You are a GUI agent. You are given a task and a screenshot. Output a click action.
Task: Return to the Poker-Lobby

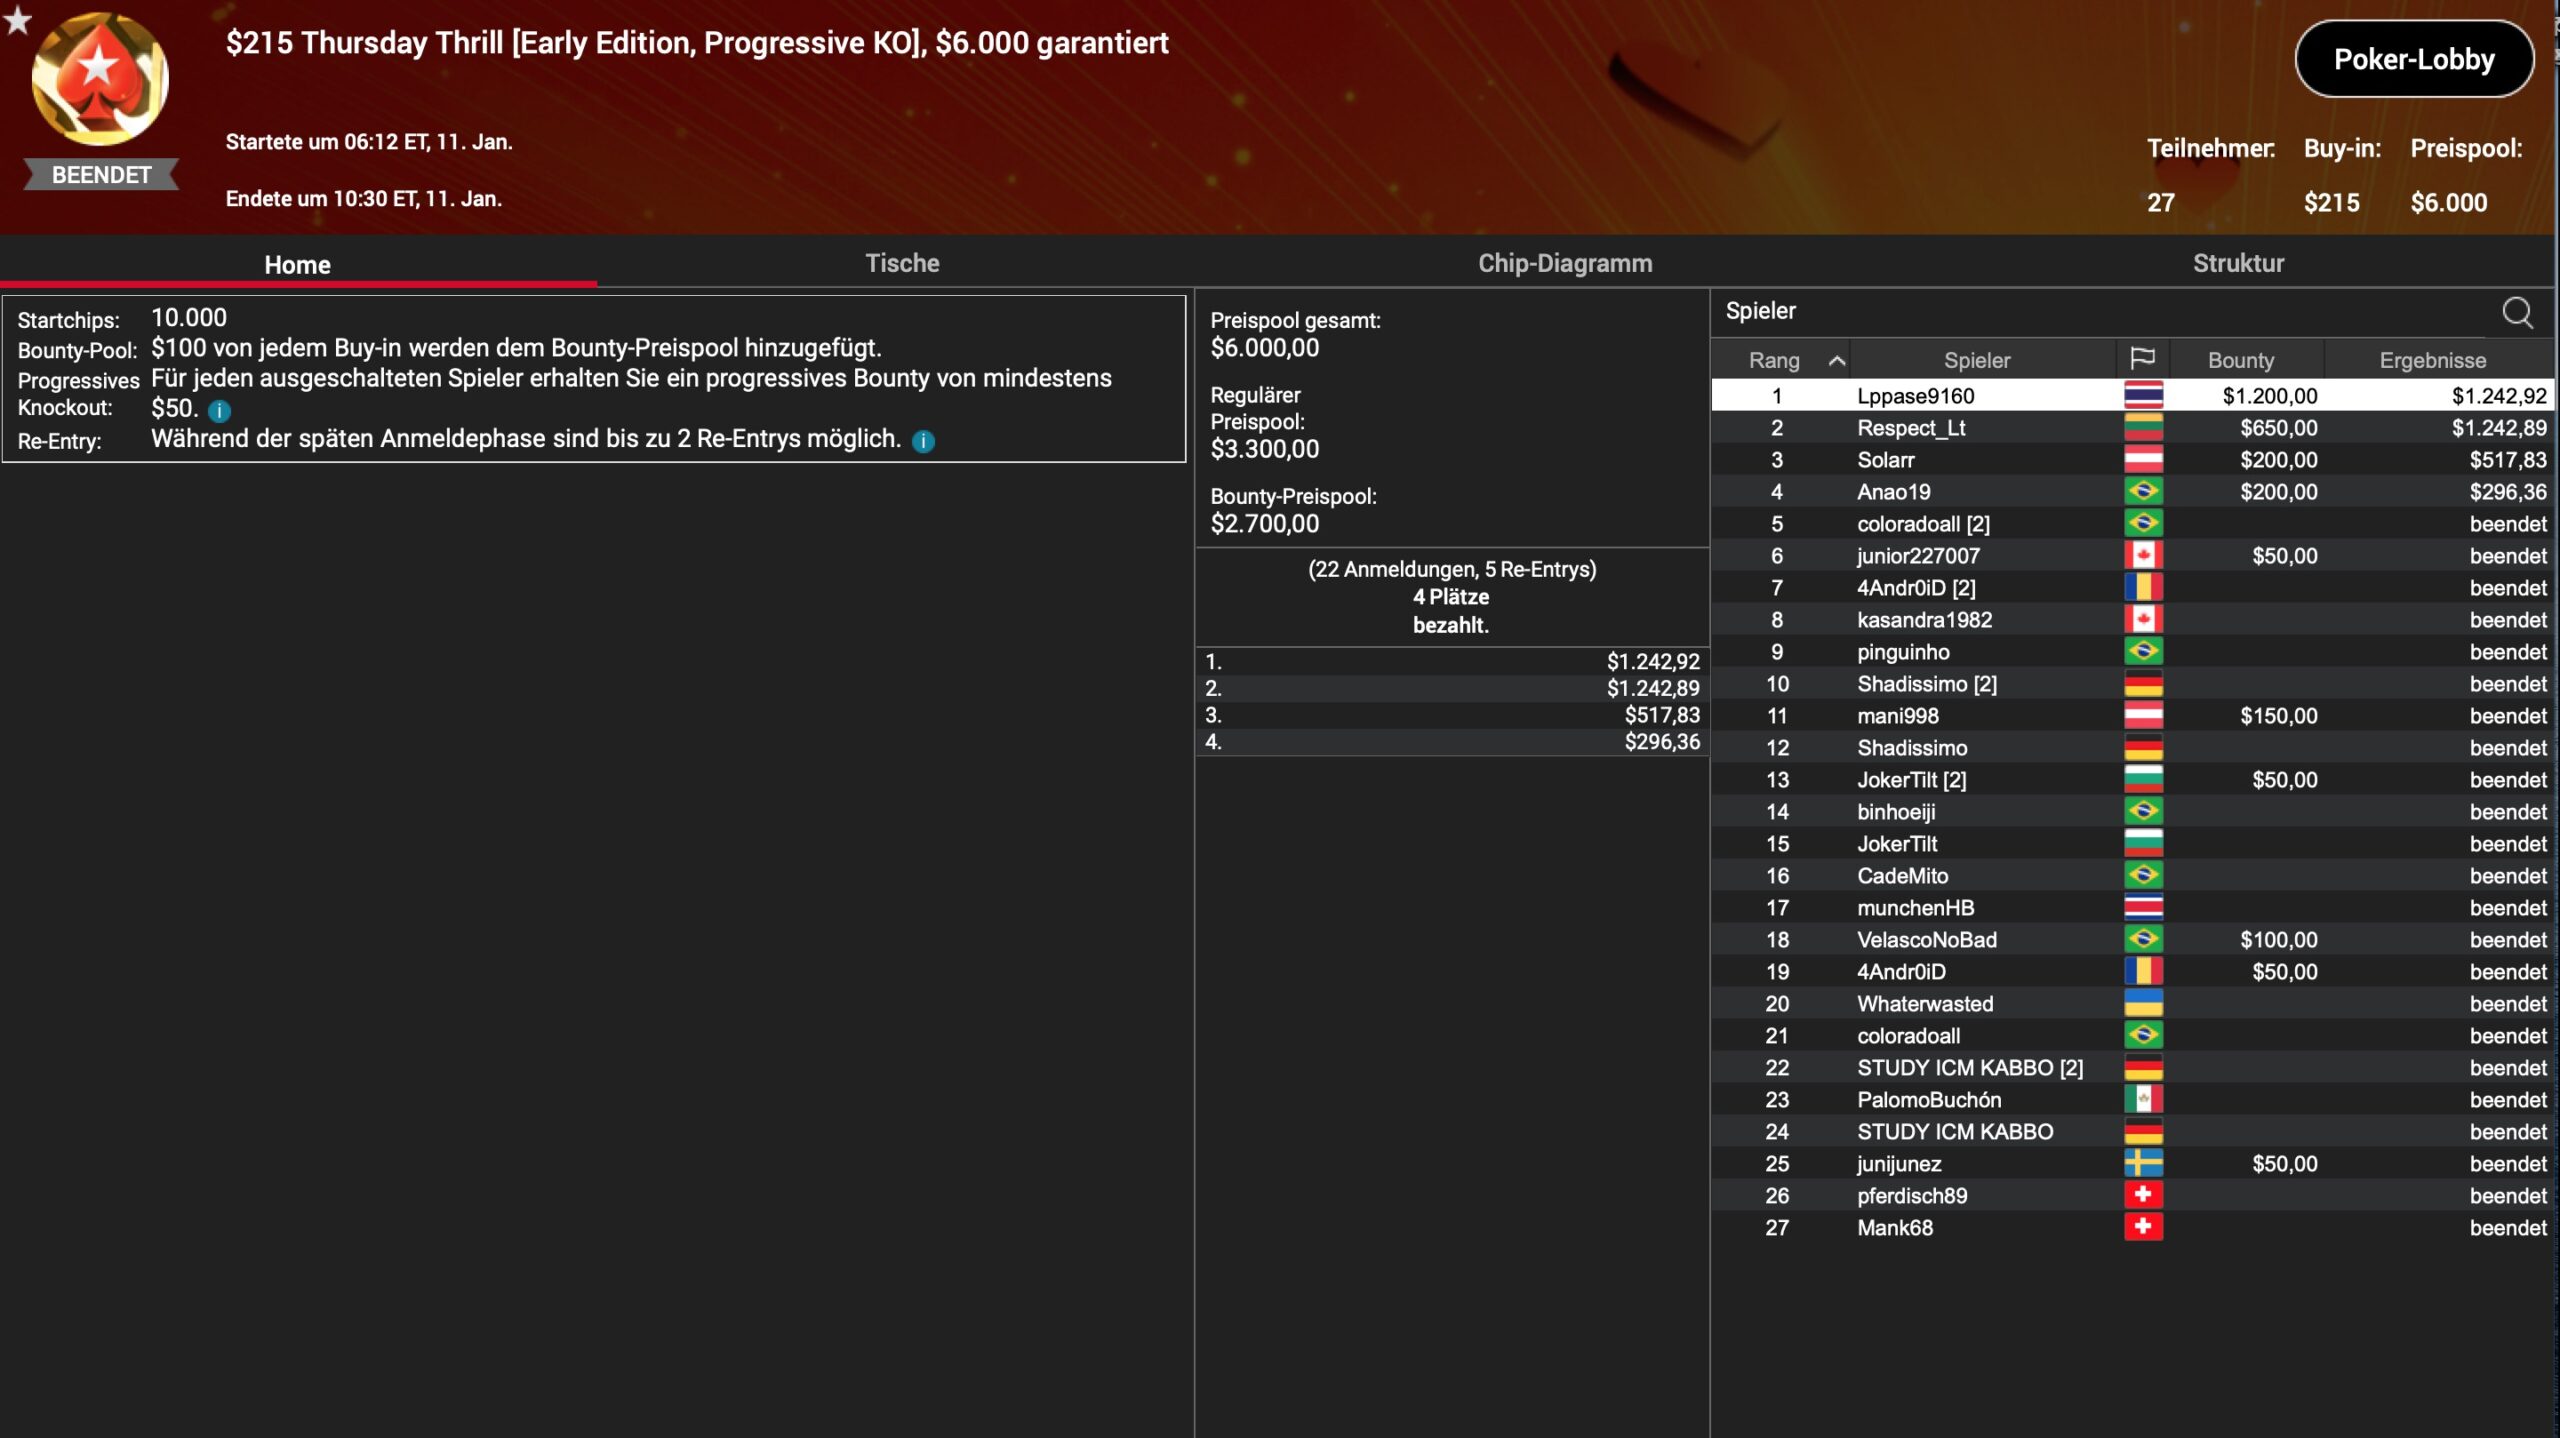pyautogui.click(x=2413, y=59)
